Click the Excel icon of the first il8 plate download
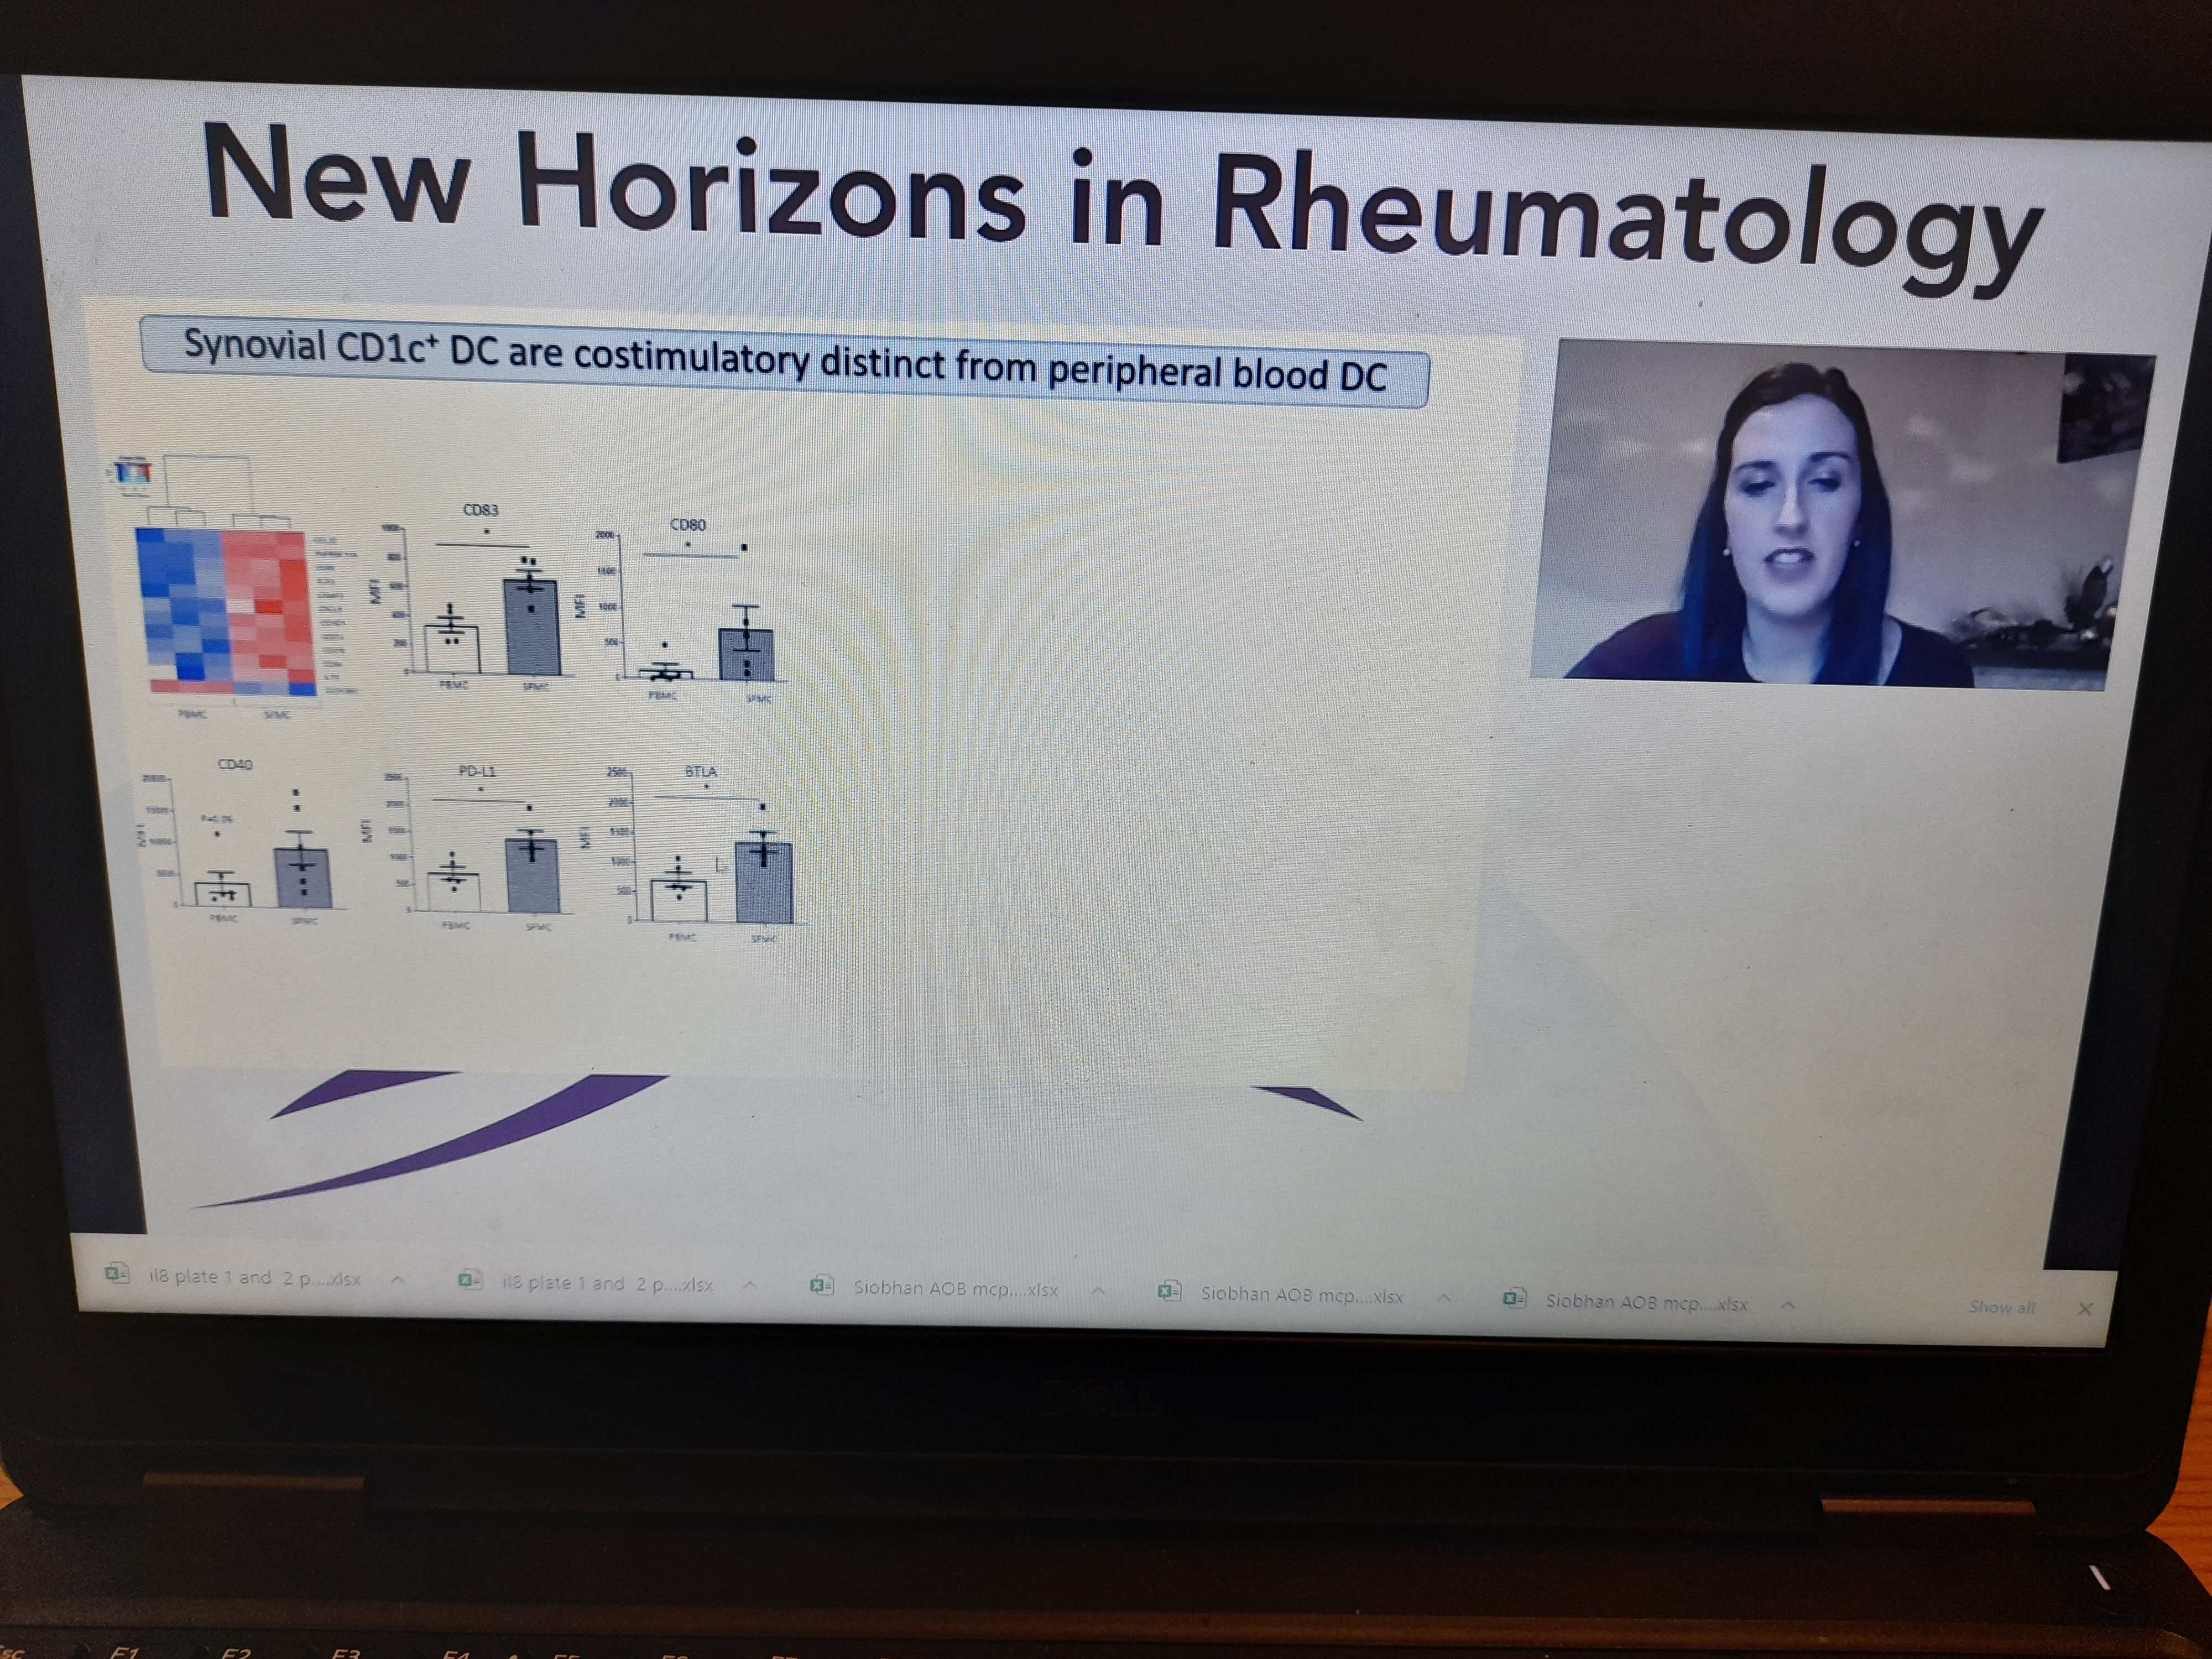Image resolution: width=2212 pixels, height=1659 pixels. pyautogui.click(x=117, y=1273)
